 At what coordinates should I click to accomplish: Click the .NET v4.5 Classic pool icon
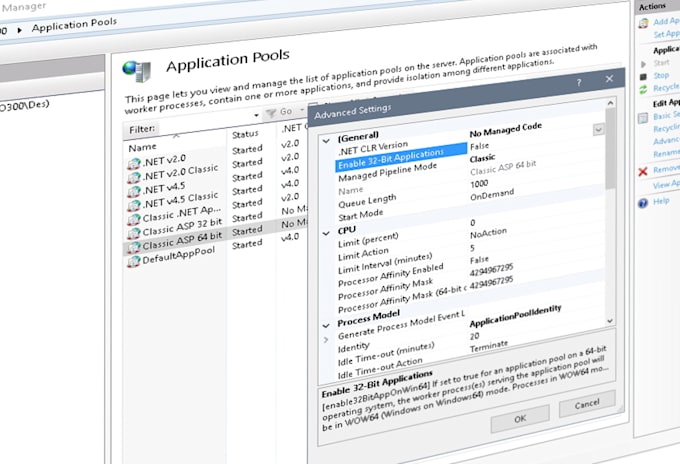(134, 205)
